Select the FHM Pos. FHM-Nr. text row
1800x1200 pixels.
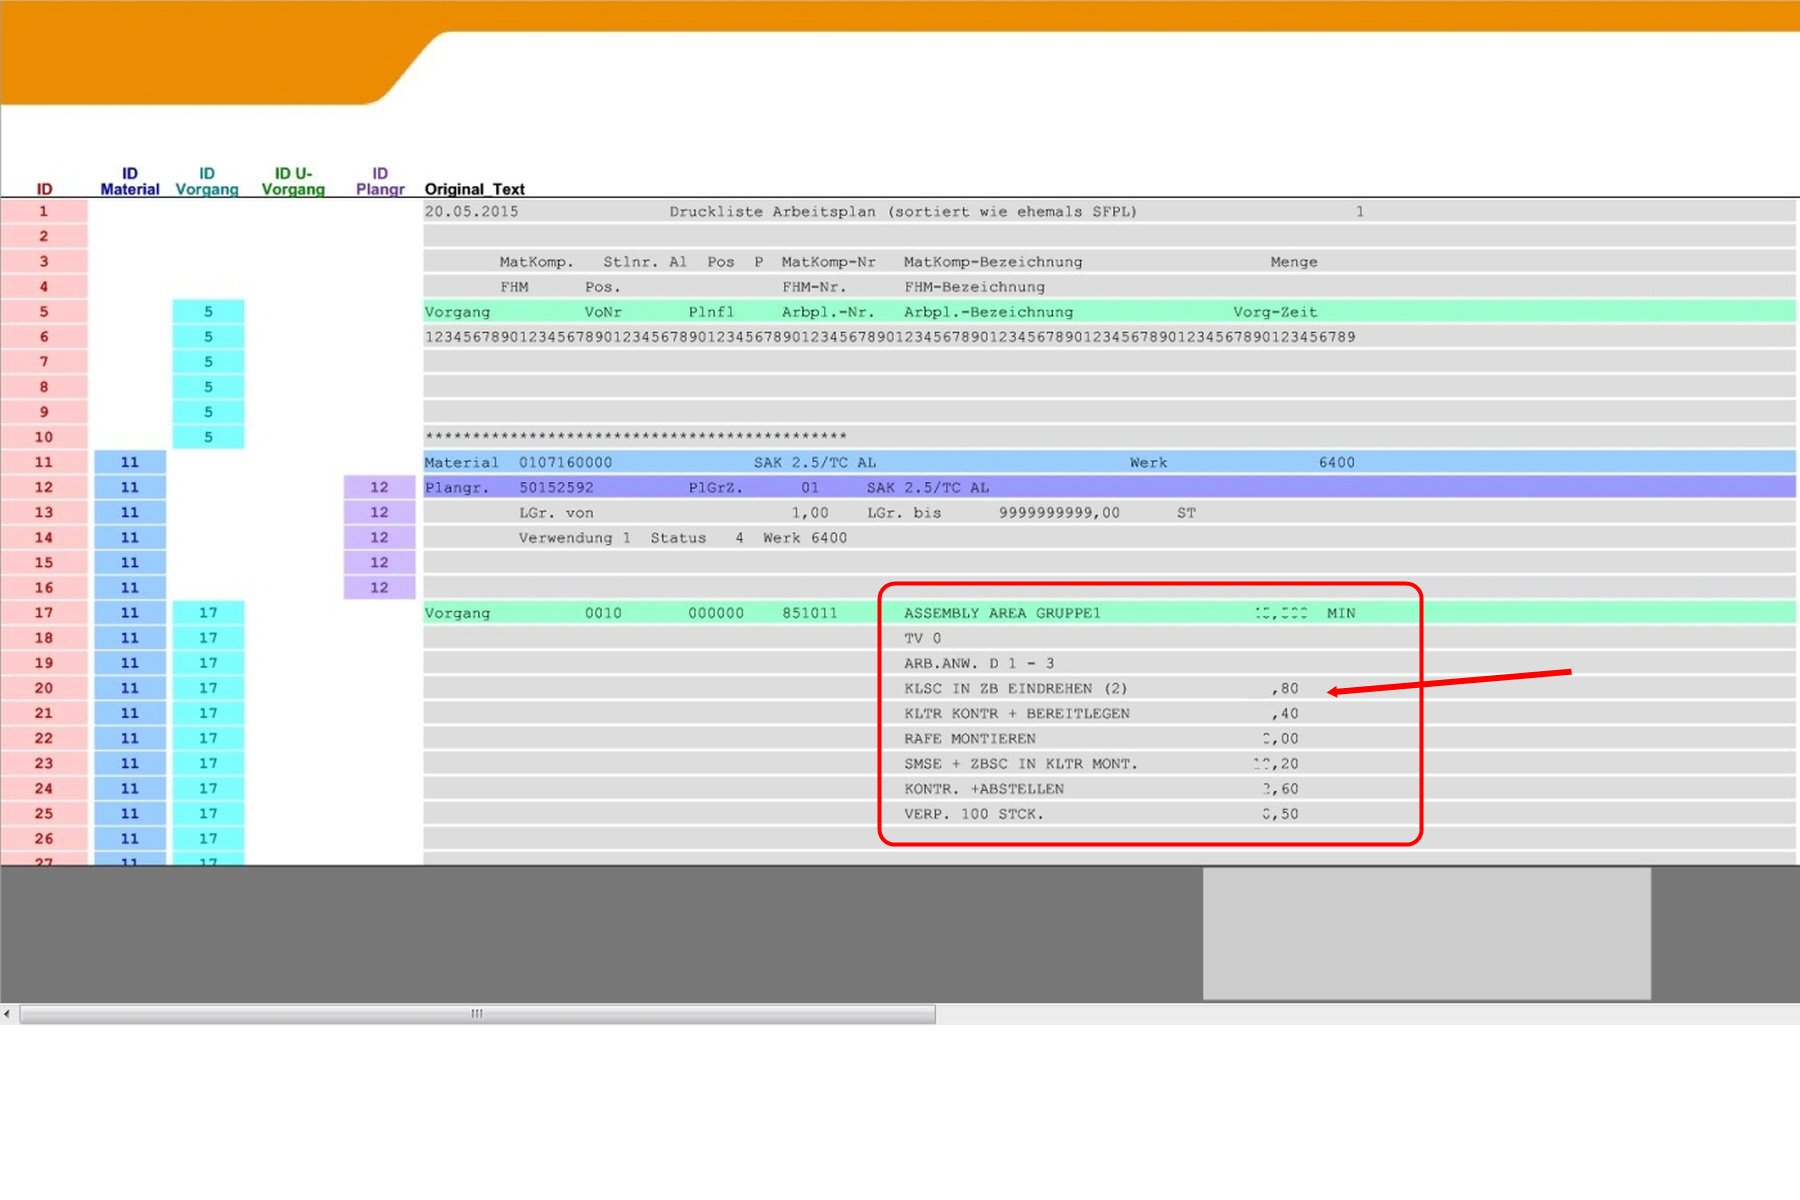pos(1109,286)
